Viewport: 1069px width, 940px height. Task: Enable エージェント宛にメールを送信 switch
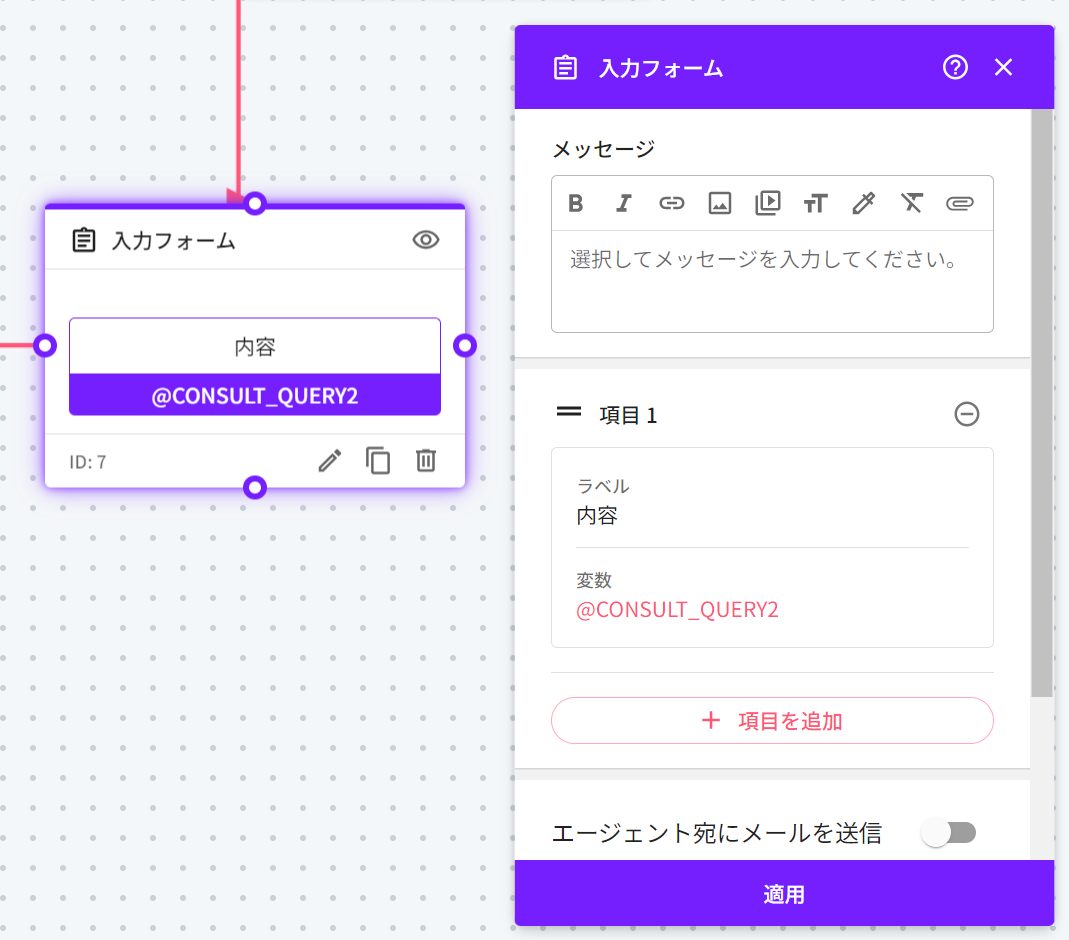click(948, 832)
